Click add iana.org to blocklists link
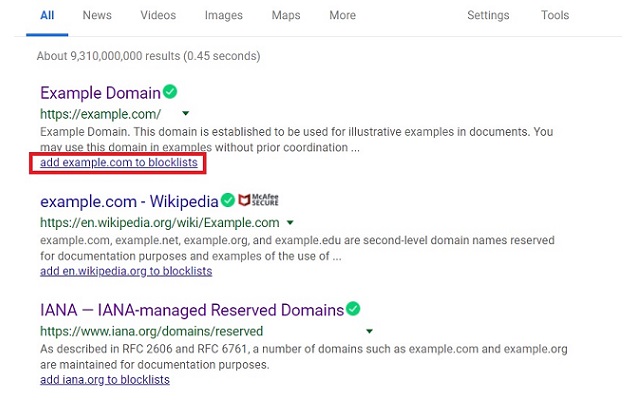This screenshot has width=640, height=400. (105, 380)
